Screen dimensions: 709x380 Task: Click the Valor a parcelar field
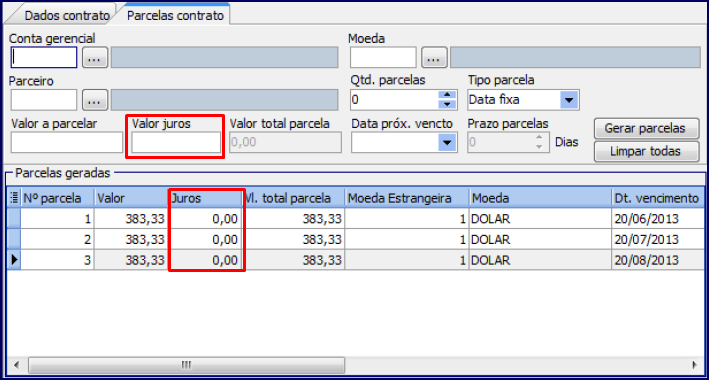(x=67, y=142)
